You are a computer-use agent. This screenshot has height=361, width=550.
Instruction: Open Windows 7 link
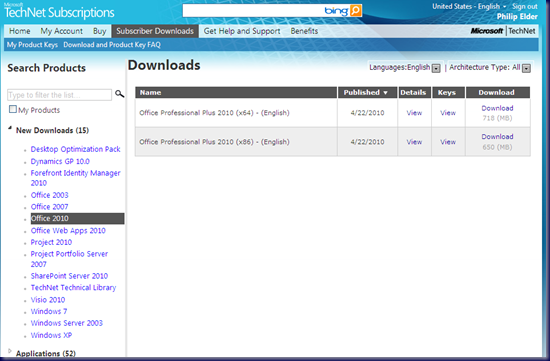click(x=49, y=311)
